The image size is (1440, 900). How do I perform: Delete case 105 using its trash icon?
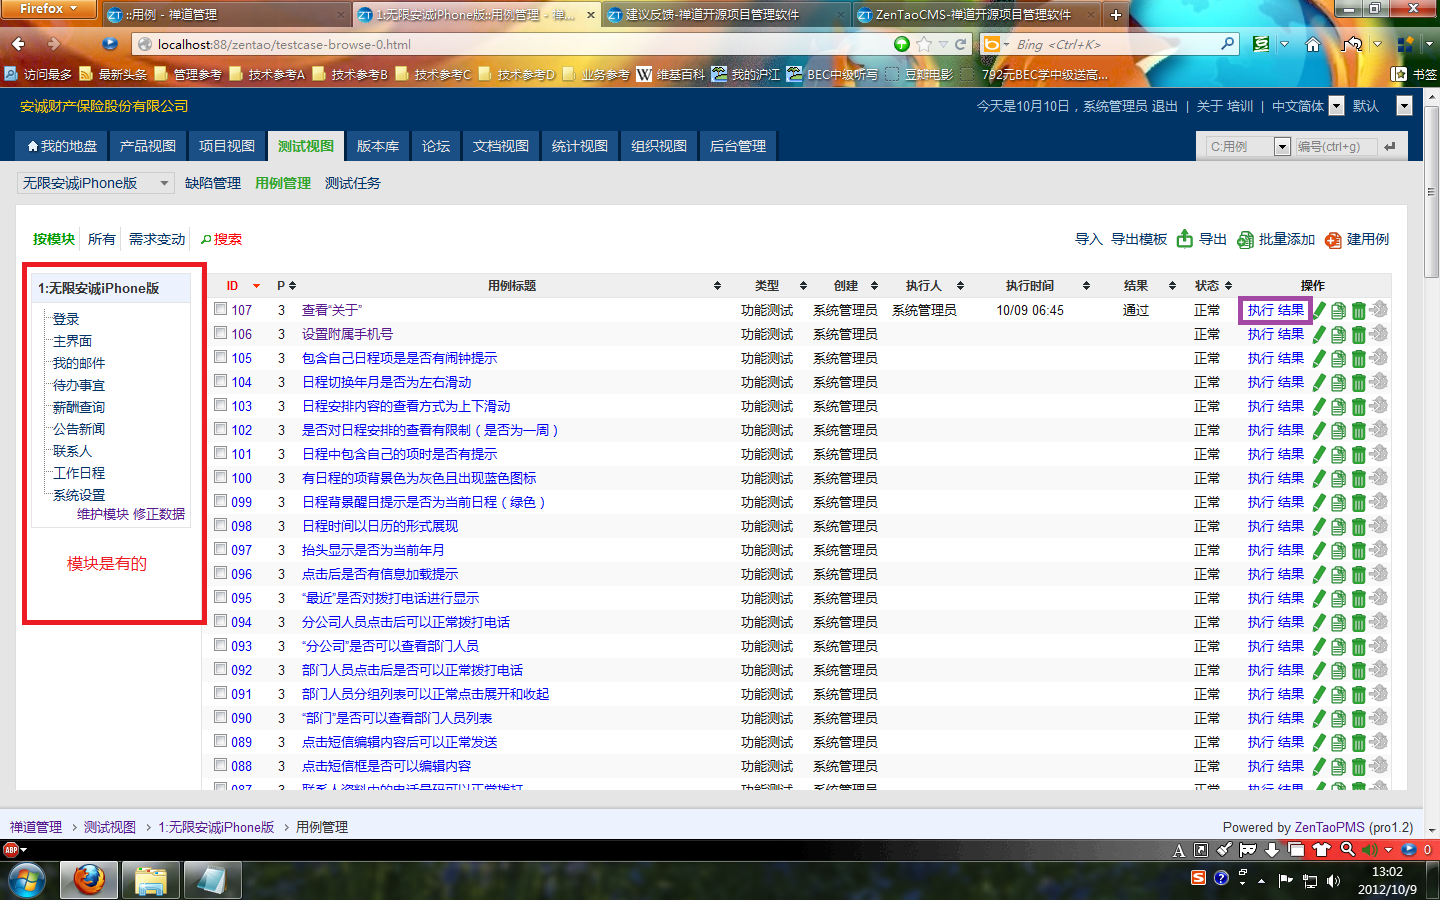point(1358,359)
